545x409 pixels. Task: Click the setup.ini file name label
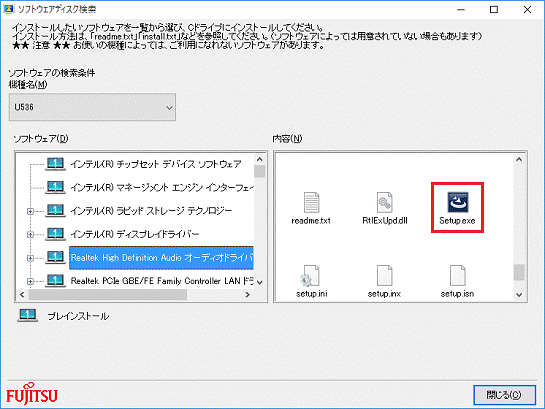(x=312, y=294)
